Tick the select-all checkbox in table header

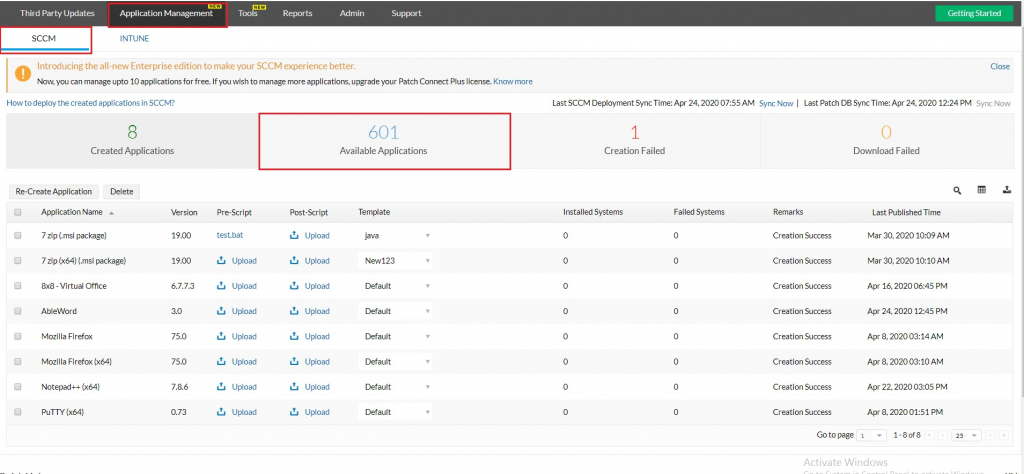point(18,212)
